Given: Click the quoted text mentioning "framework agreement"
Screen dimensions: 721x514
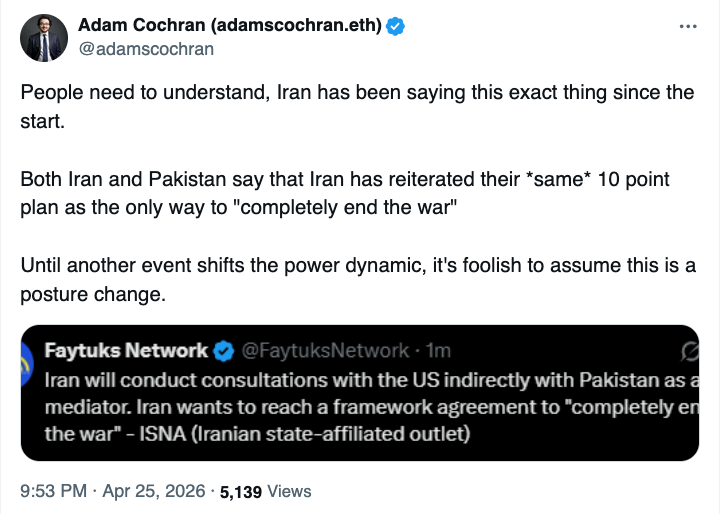Looking at the screenshot, I should point(370,408).
